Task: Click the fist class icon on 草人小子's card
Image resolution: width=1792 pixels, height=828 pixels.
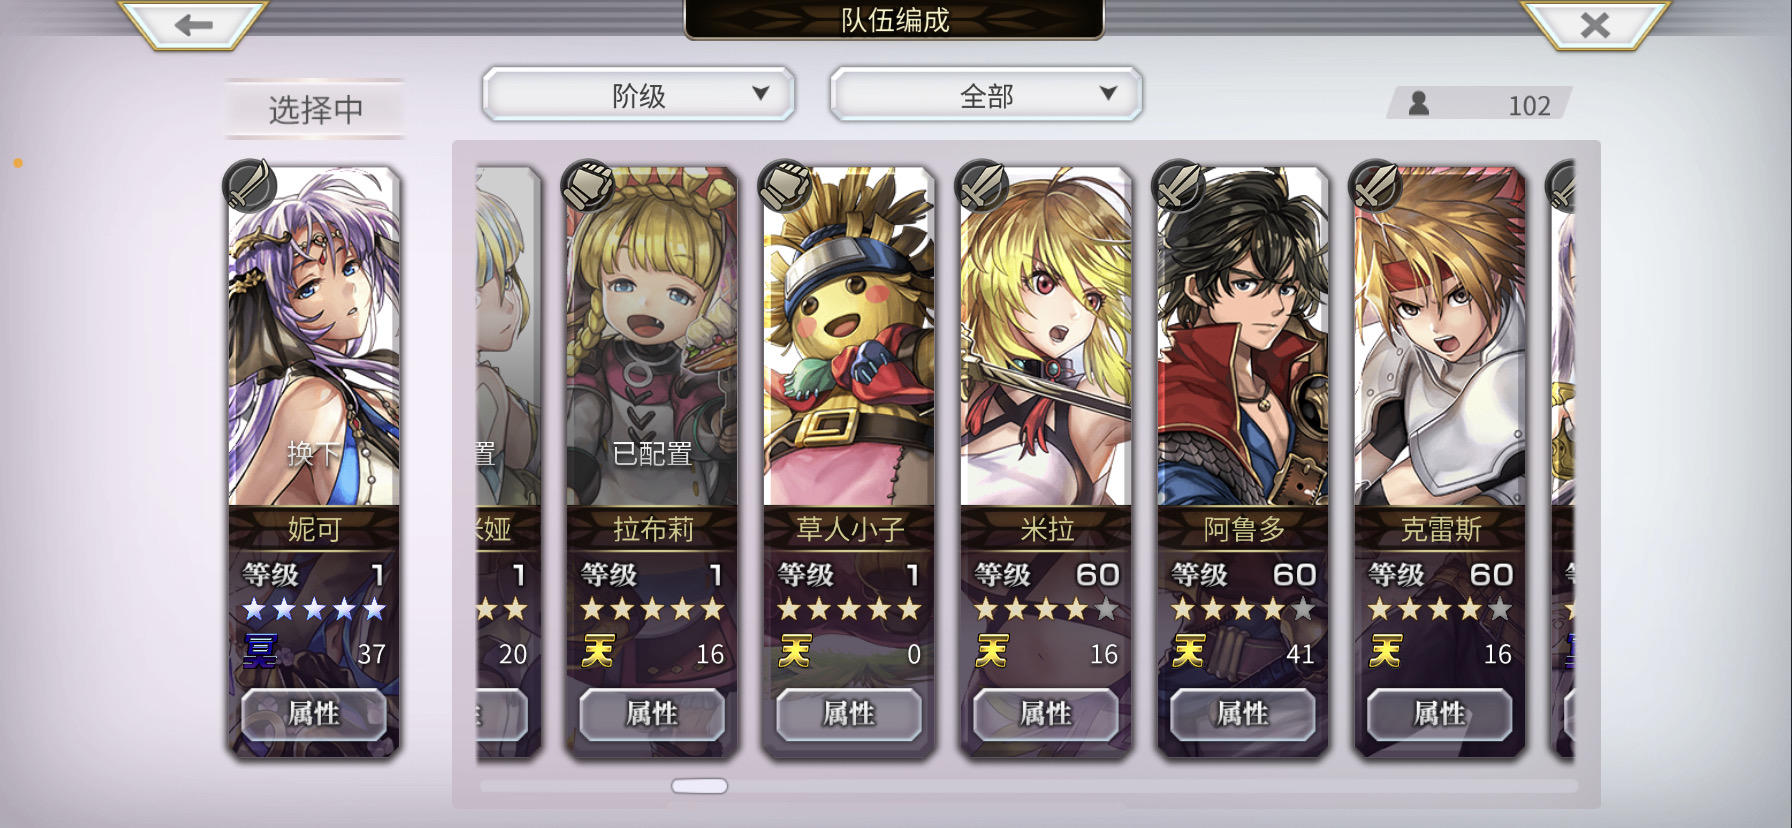Action: pyautogui.click(x=785, y=185)
